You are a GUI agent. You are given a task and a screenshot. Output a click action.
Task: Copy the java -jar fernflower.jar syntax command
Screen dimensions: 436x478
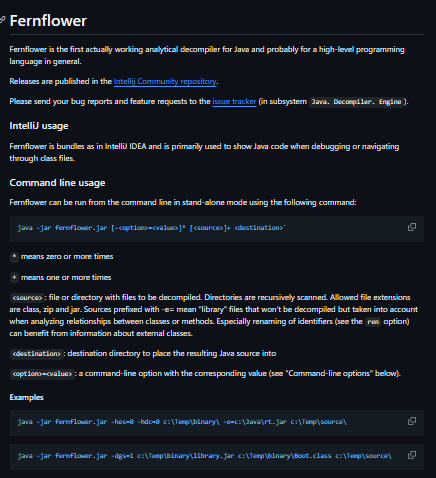[412, 227]
